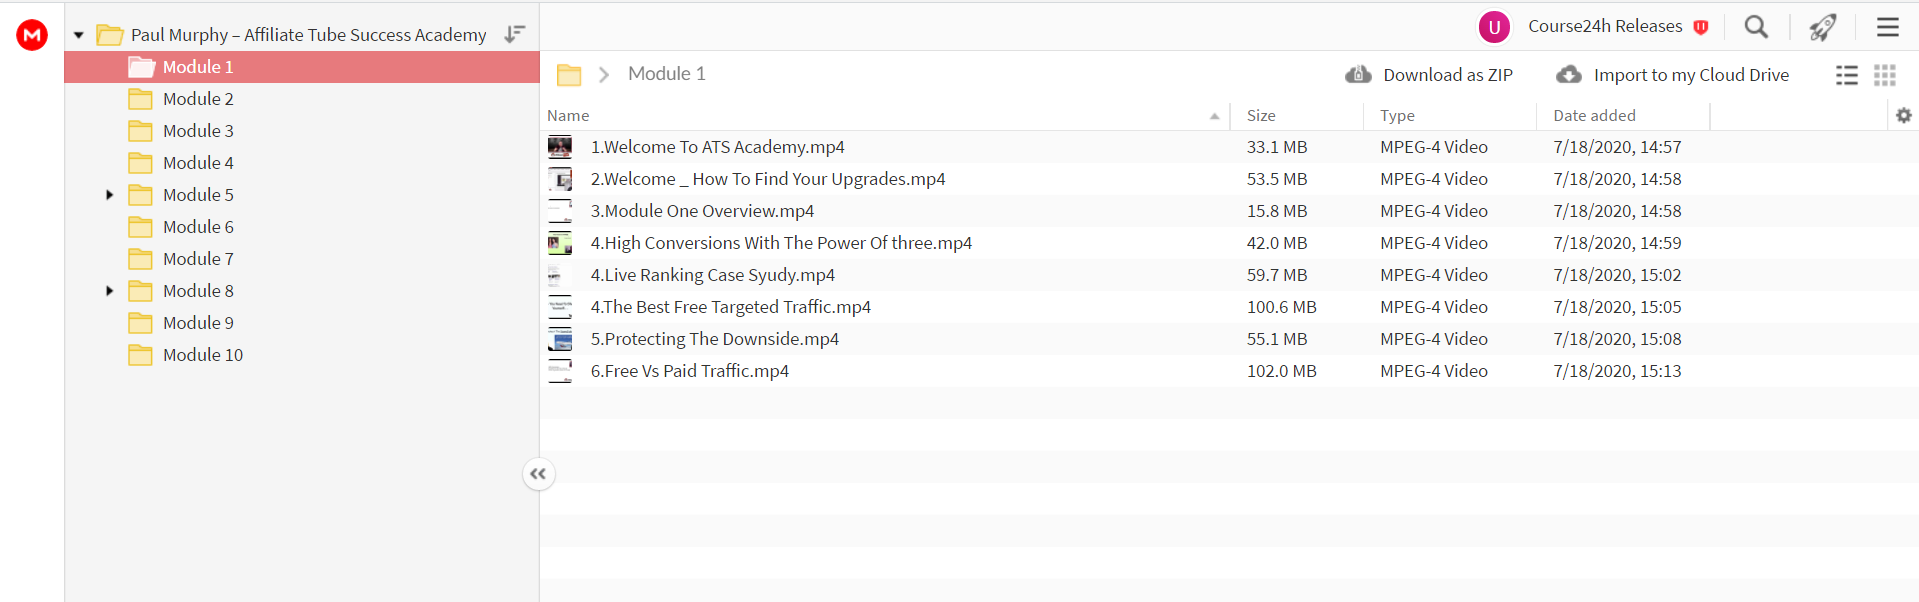This screenshot has height=602, width=1919.
Task: Switch to grid thumbnail view
Action: 1885,75
